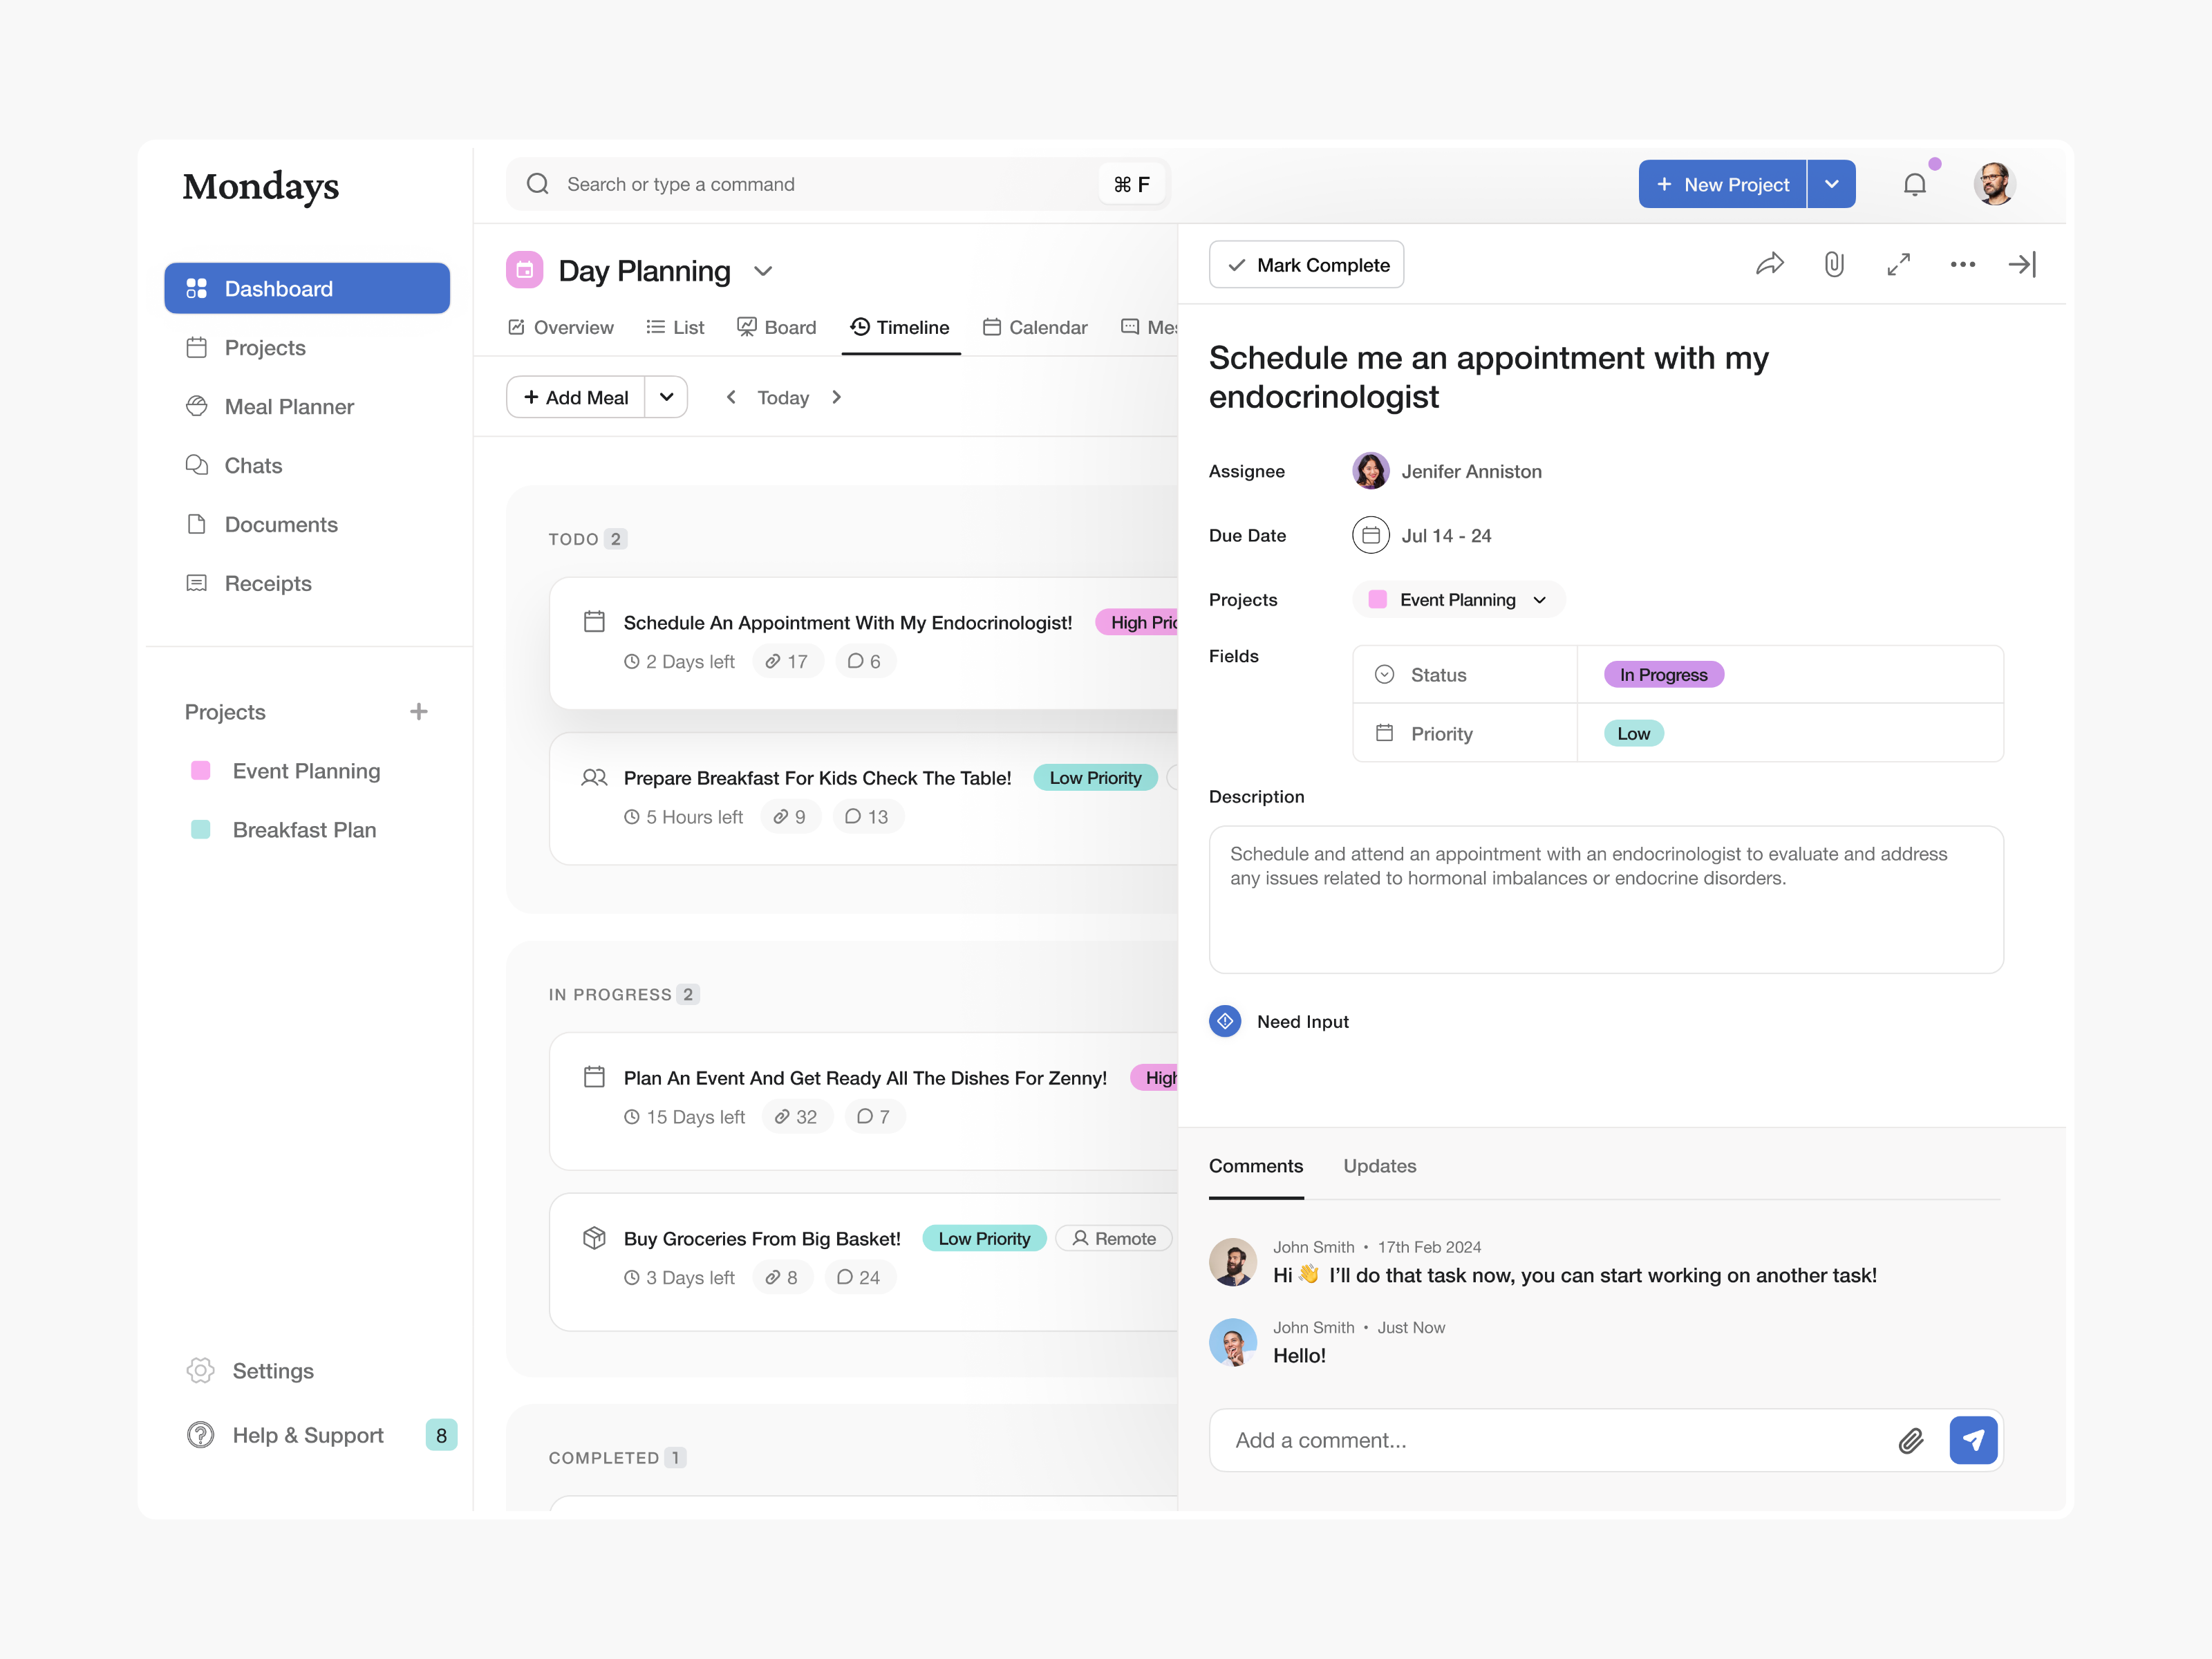Open the task's more options ellipsis
Screen dimensions: 2212x1659
pos(1962,264)
